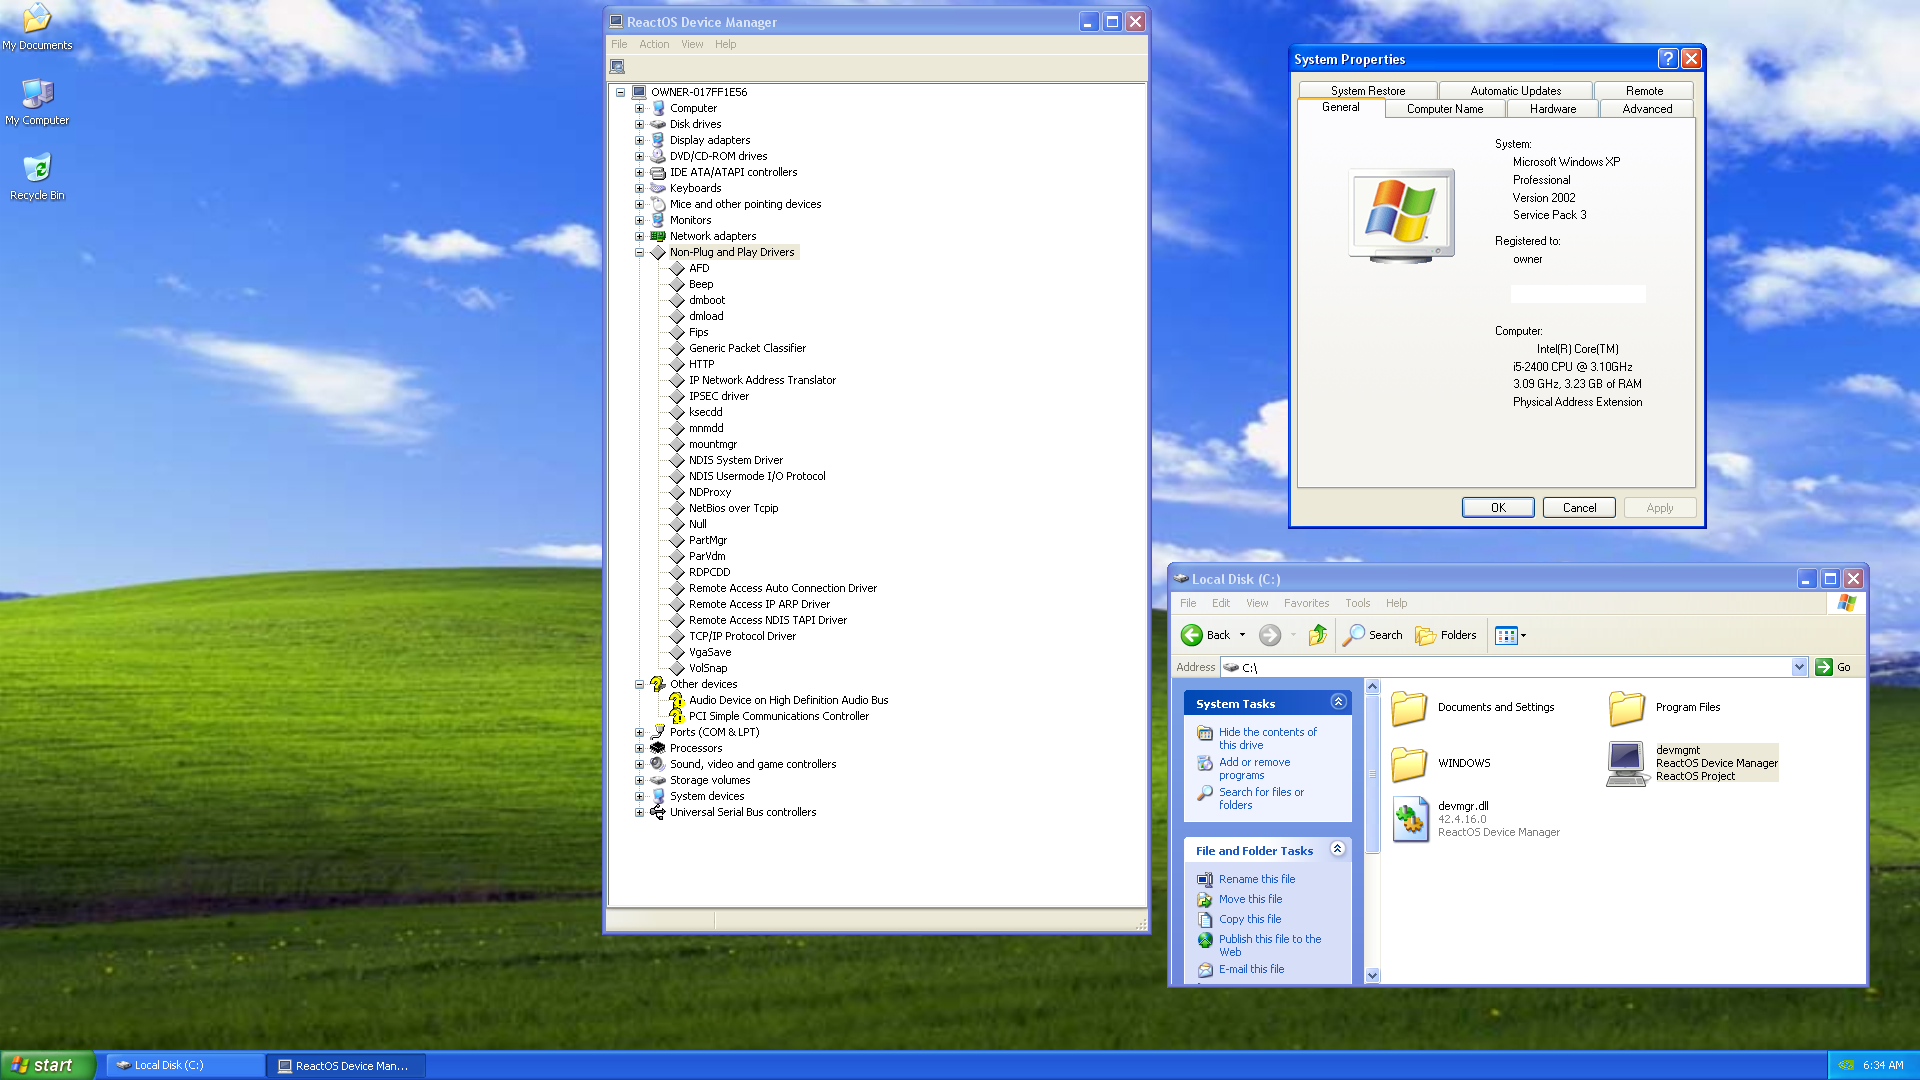This screenshot has height=1080, width=1920.
Task: Collapse the System Tasks panel
Action: (x=1338, y=702)
